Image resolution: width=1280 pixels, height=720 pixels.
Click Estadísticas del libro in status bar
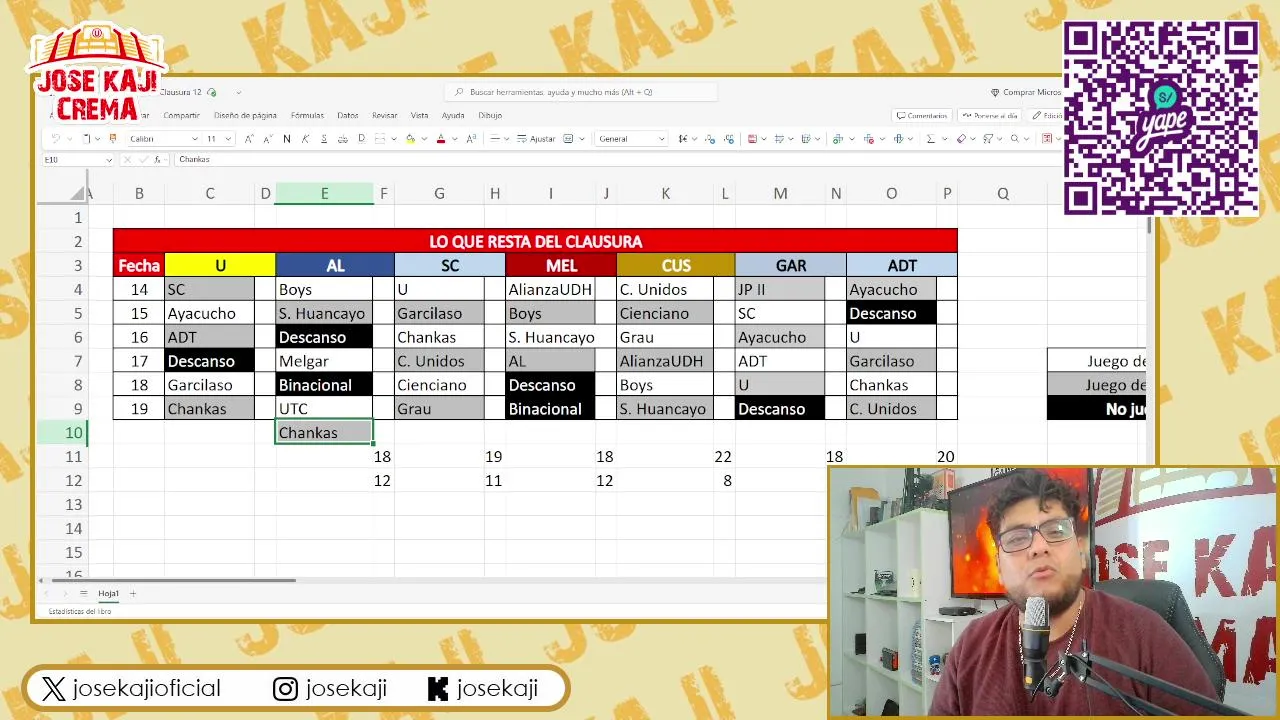tap(80, 611)
